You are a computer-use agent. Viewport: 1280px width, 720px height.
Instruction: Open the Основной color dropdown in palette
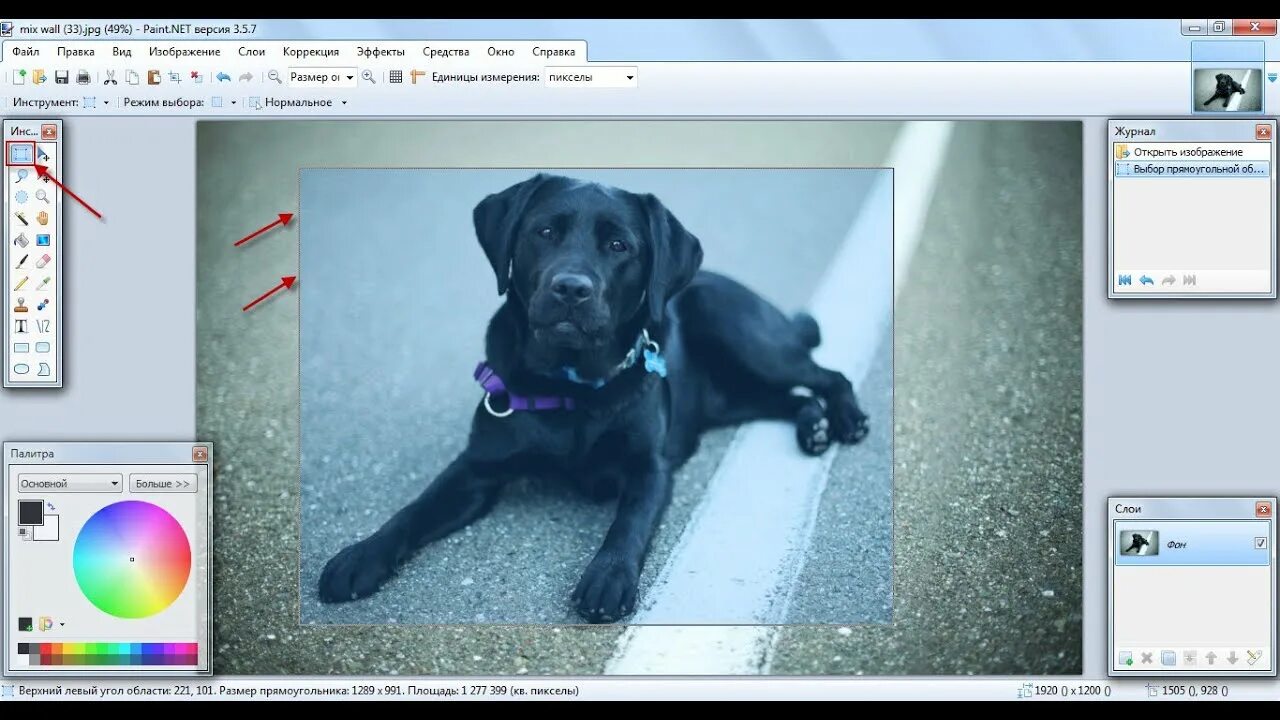click(x=70, y=483)
